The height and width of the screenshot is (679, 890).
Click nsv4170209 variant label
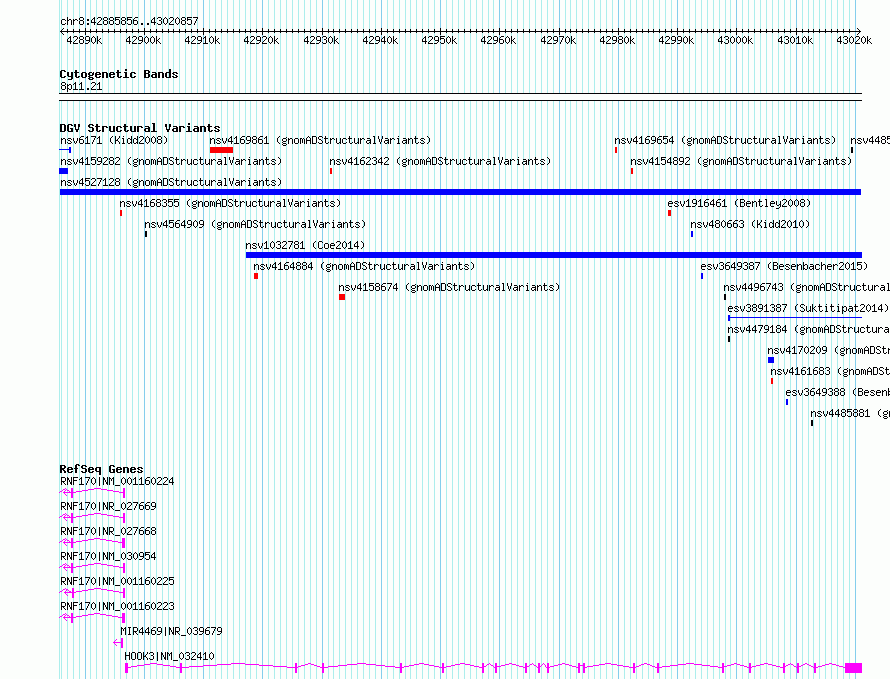(x=829, y=350)
